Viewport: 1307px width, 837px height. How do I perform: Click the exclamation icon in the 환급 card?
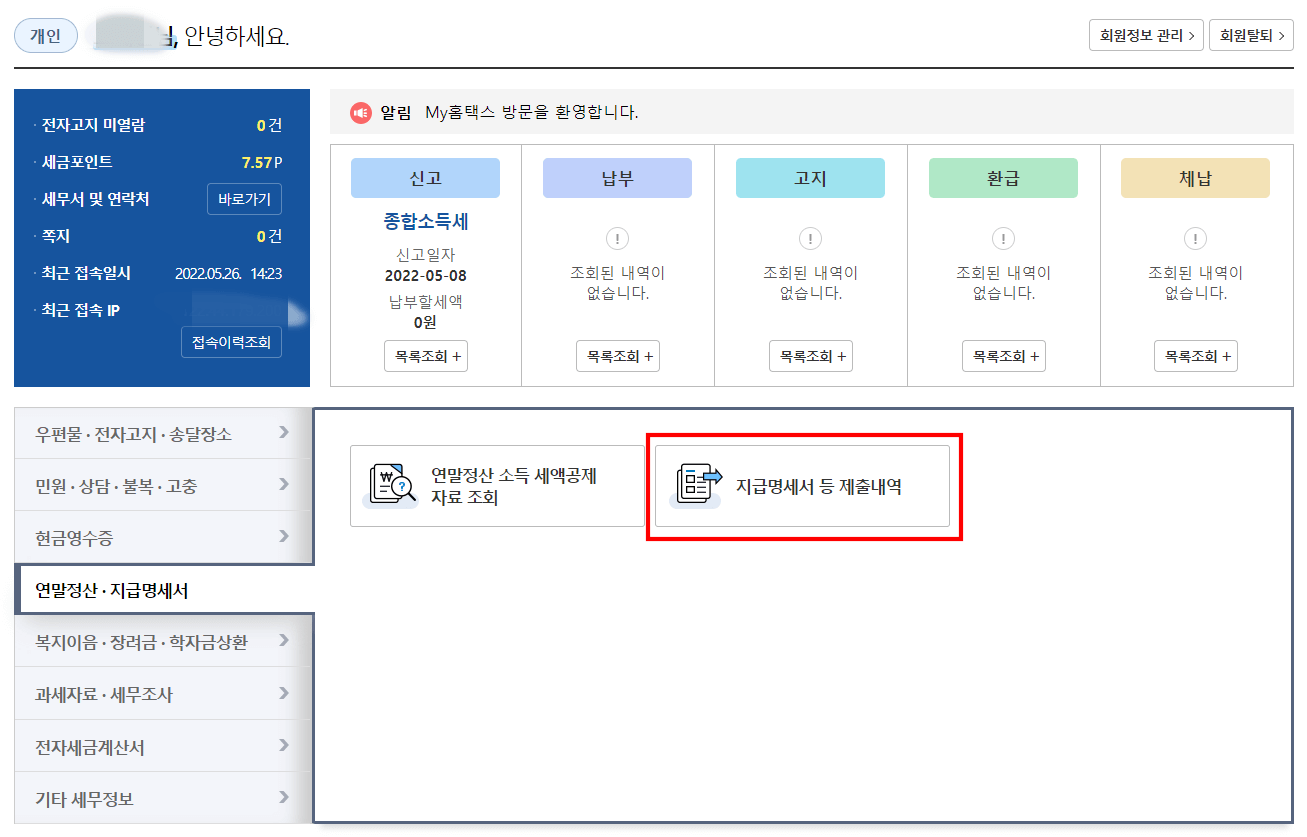pyautogui.click(x=1003, y=238)
